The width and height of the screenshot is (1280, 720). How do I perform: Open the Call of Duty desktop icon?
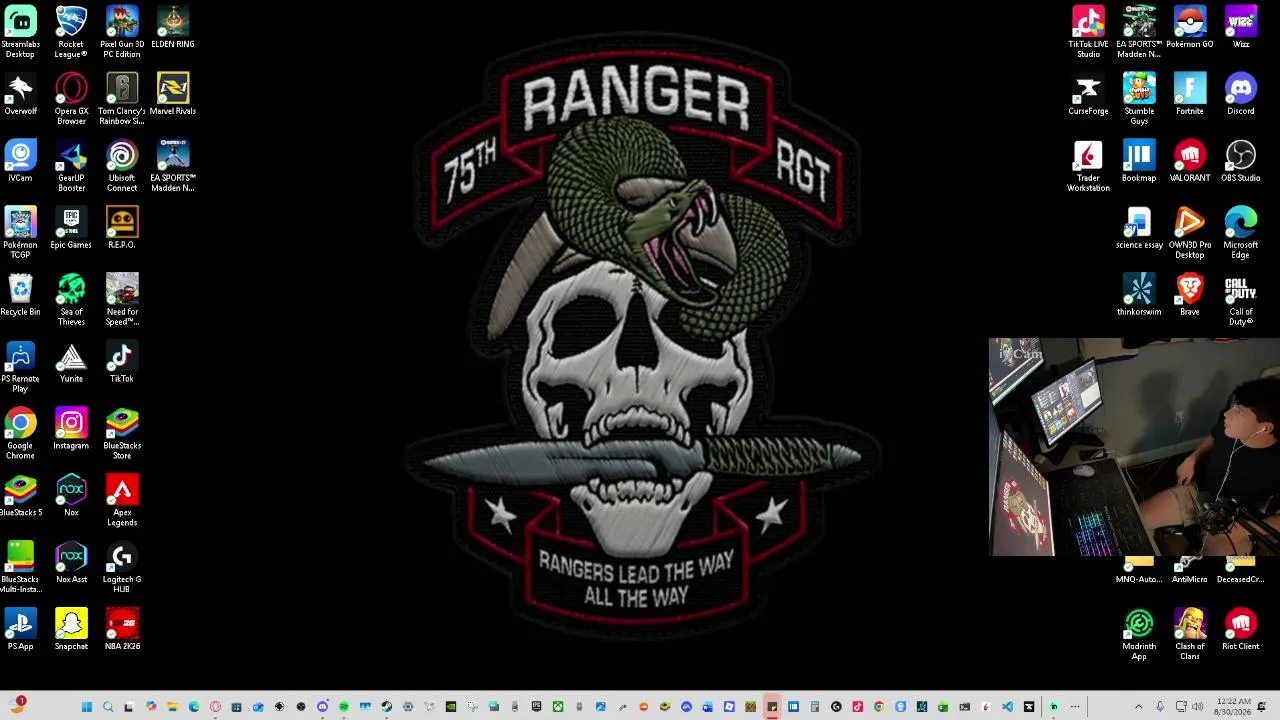pyautogui.click(x=1241, y=300)
